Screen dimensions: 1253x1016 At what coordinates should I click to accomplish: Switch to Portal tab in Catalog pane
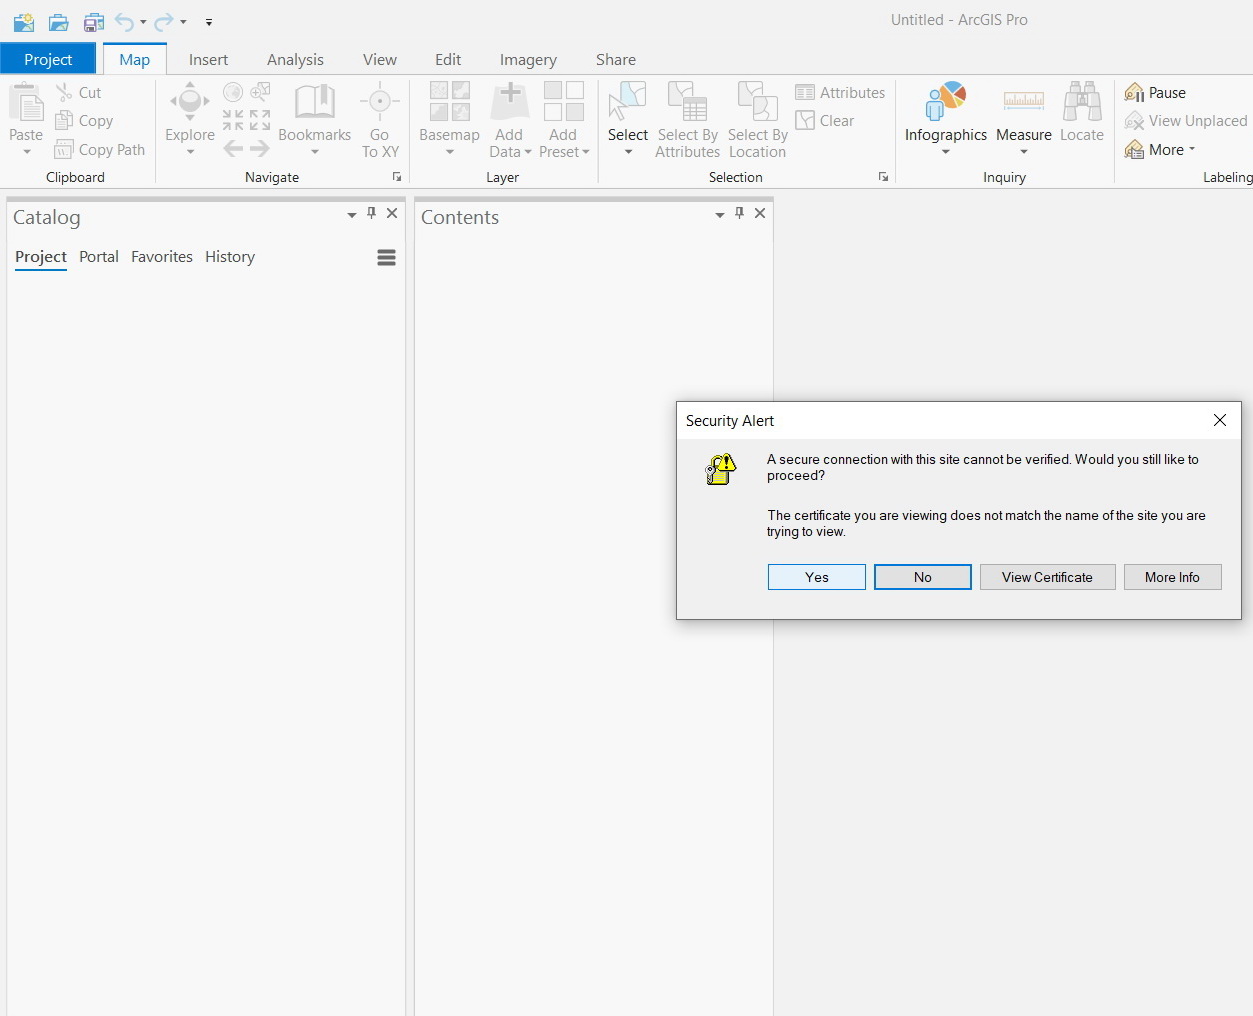coord(99,257)
